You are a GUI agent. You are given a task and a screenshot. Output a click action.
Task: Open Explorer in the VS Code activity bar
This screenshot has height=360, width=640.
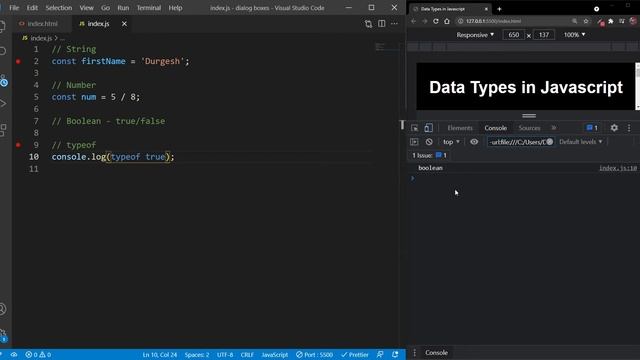pyautogui.click(x=2, y=26)
